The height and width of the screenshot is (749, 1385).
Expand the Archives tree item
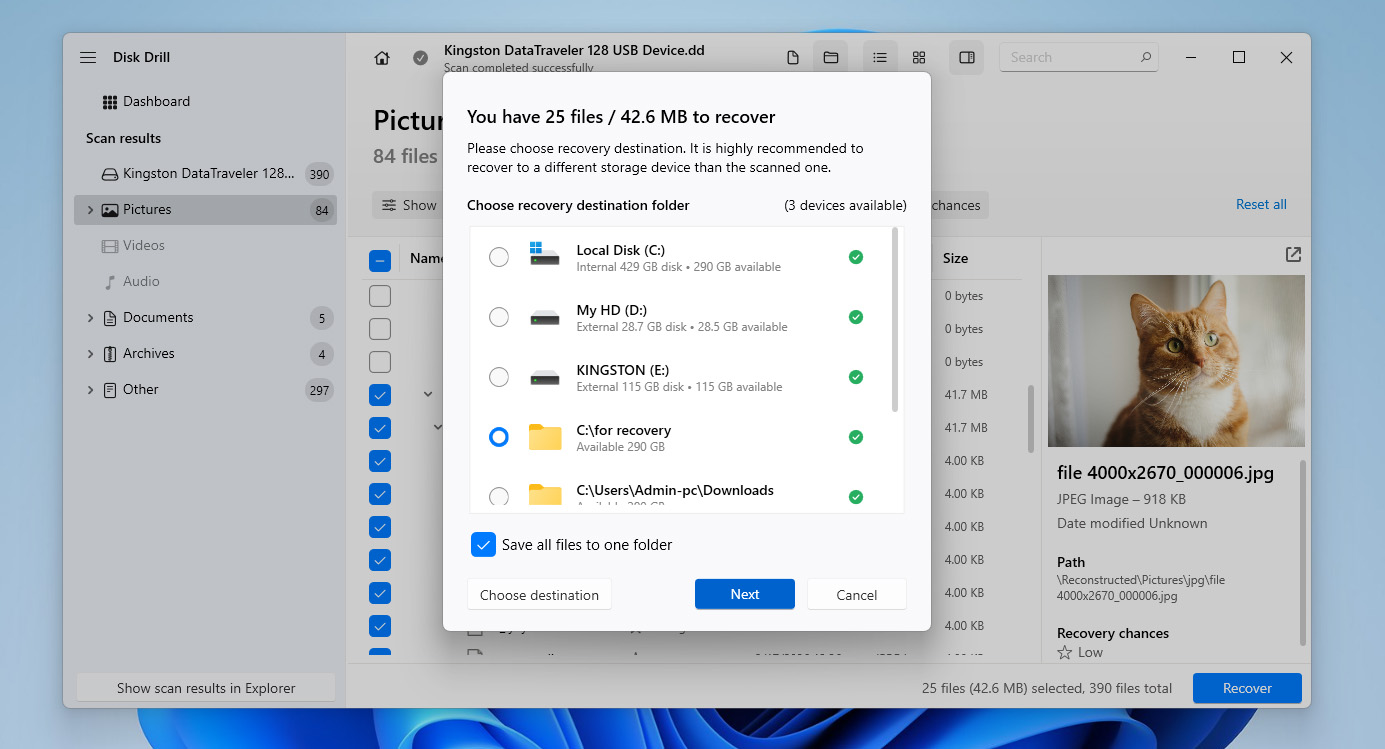pos(91,354)
